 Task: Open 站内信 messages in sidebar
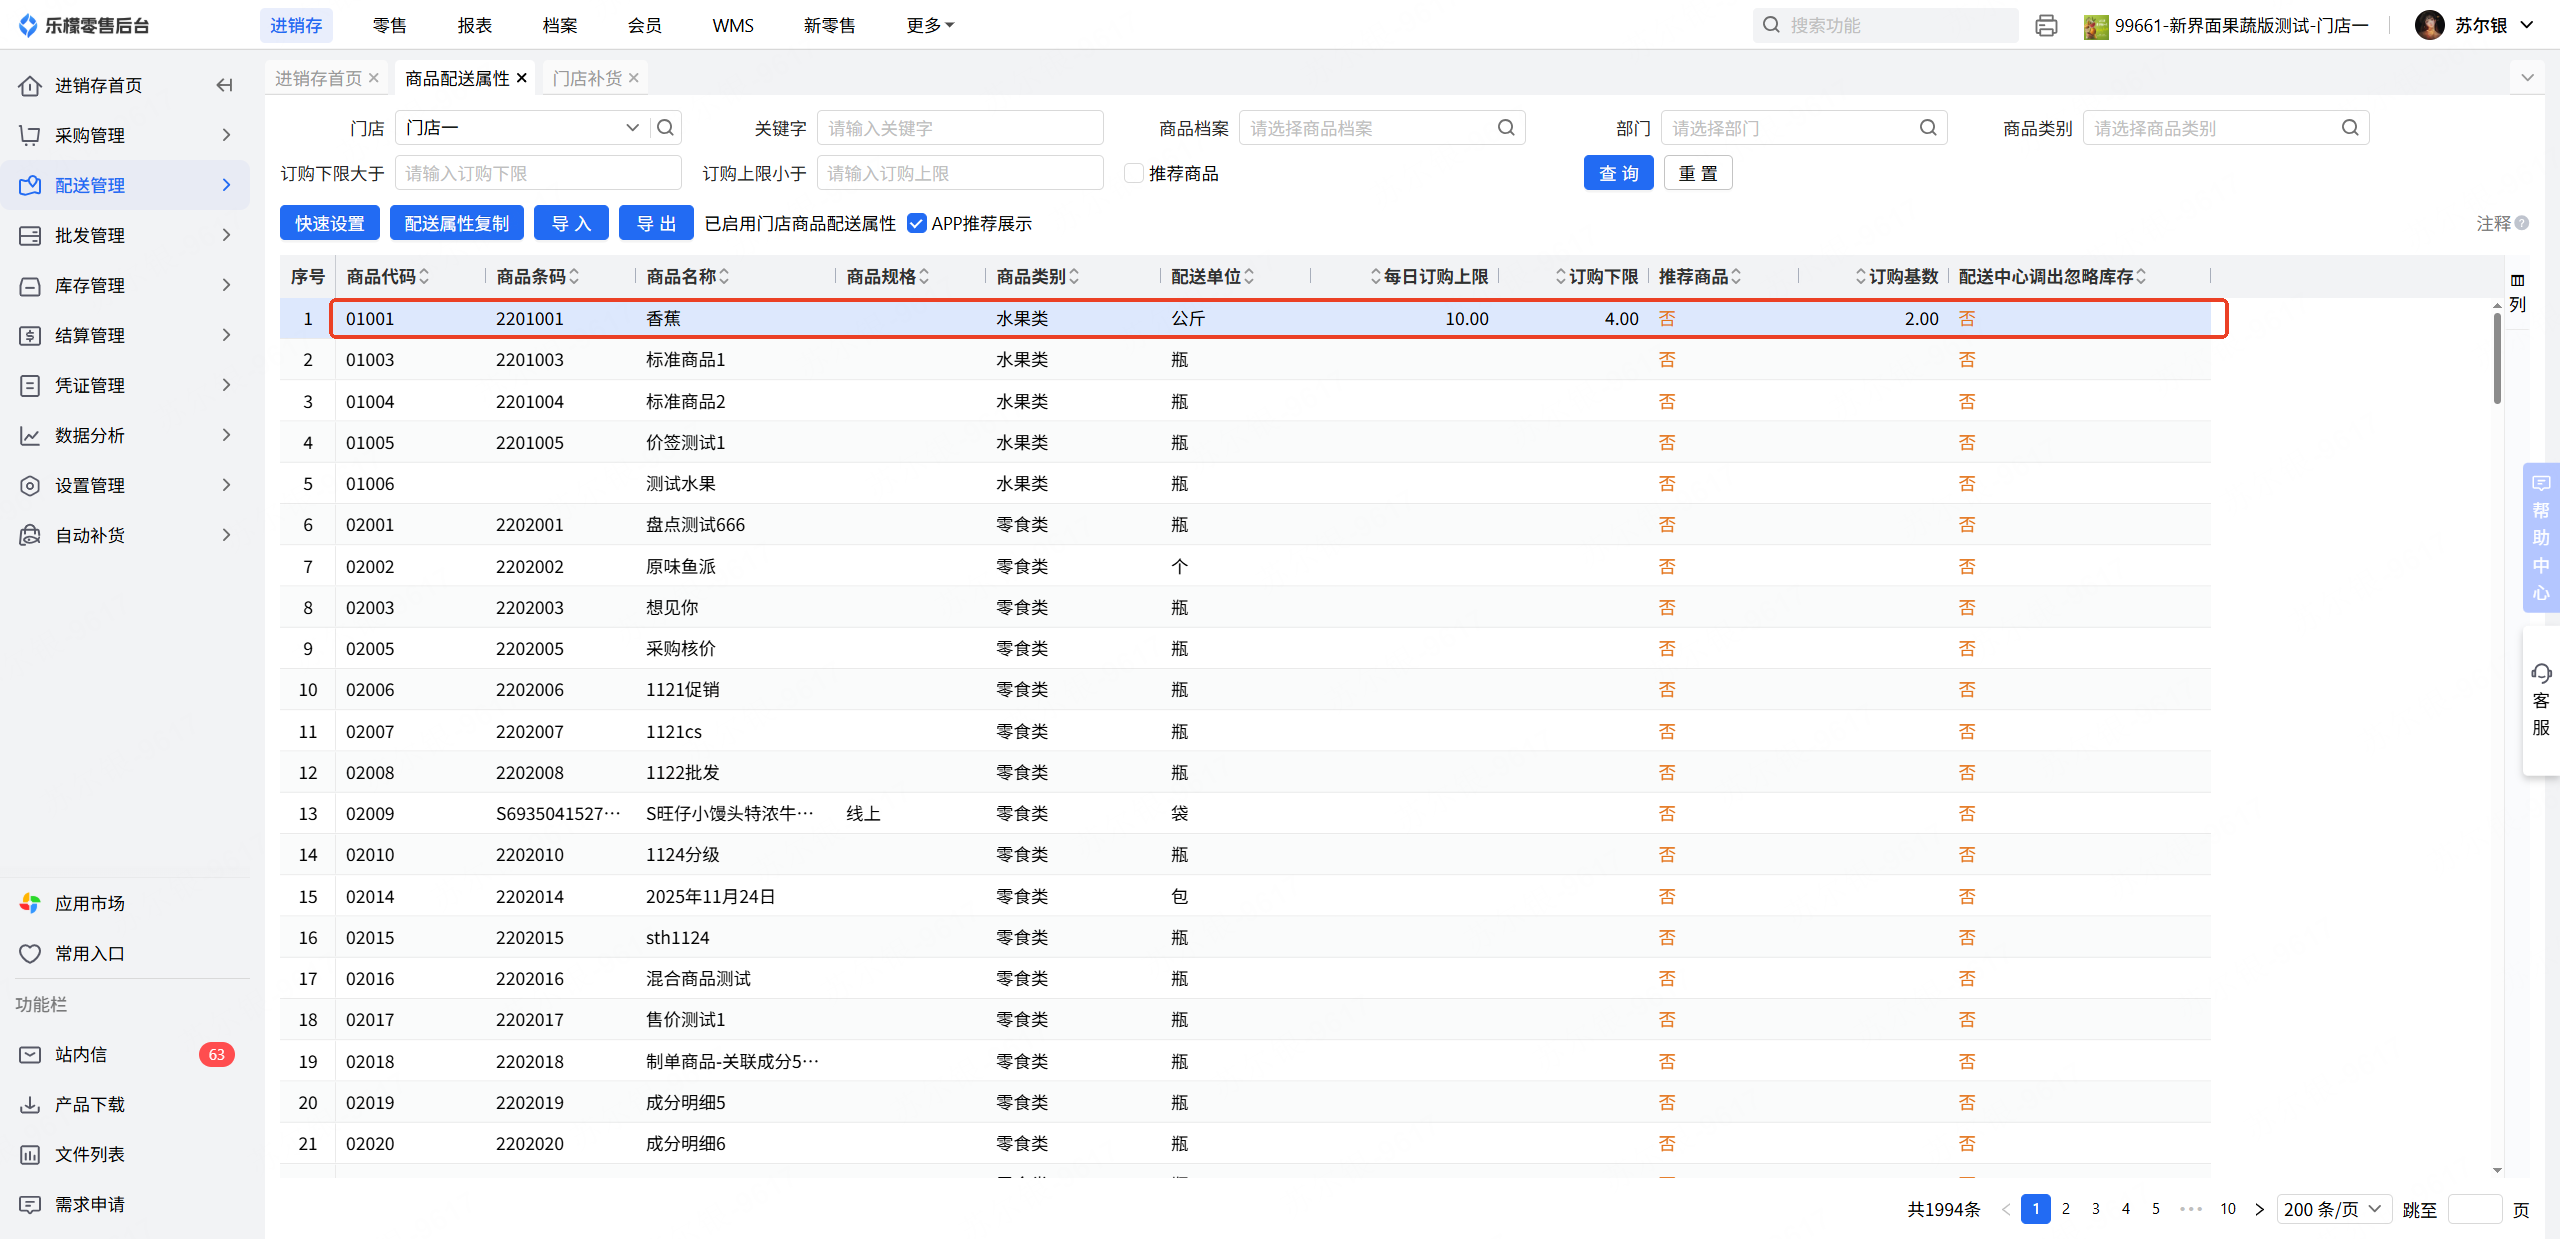(80, 1054)
